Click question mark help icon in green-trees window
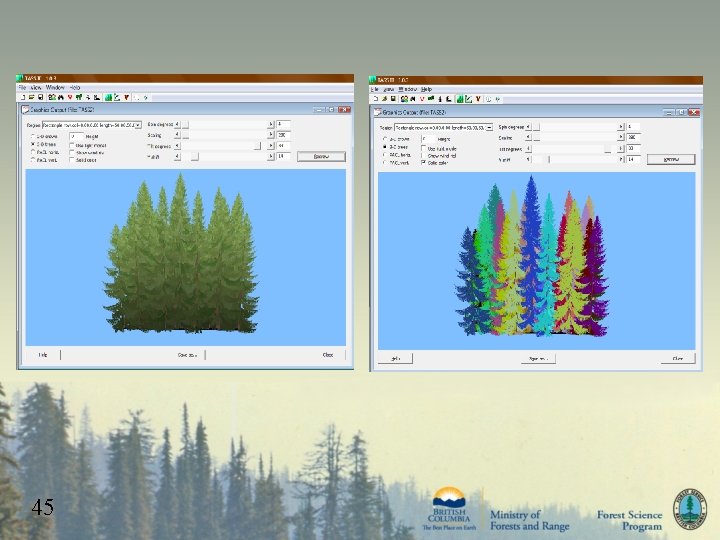Screen dimensions: 720x540 click(x=146, y=97)
